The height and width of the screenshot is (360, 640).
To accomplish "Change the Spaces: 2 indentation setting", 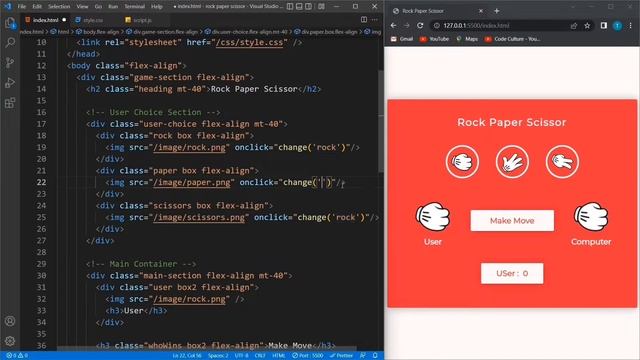I will point(218,356).
